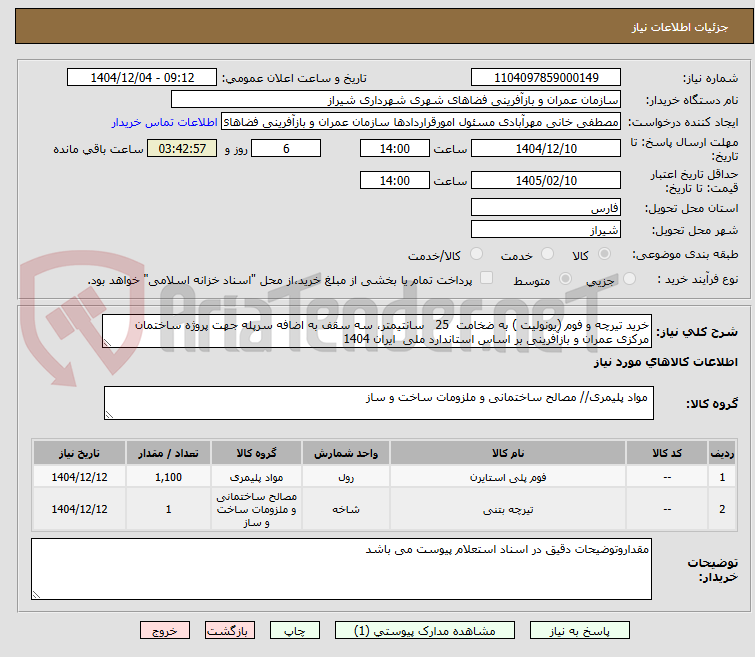The width and height of the screenshot is (755, 657).
Task: Click the price validity date 1405/02/10
Action: point(546,180)
